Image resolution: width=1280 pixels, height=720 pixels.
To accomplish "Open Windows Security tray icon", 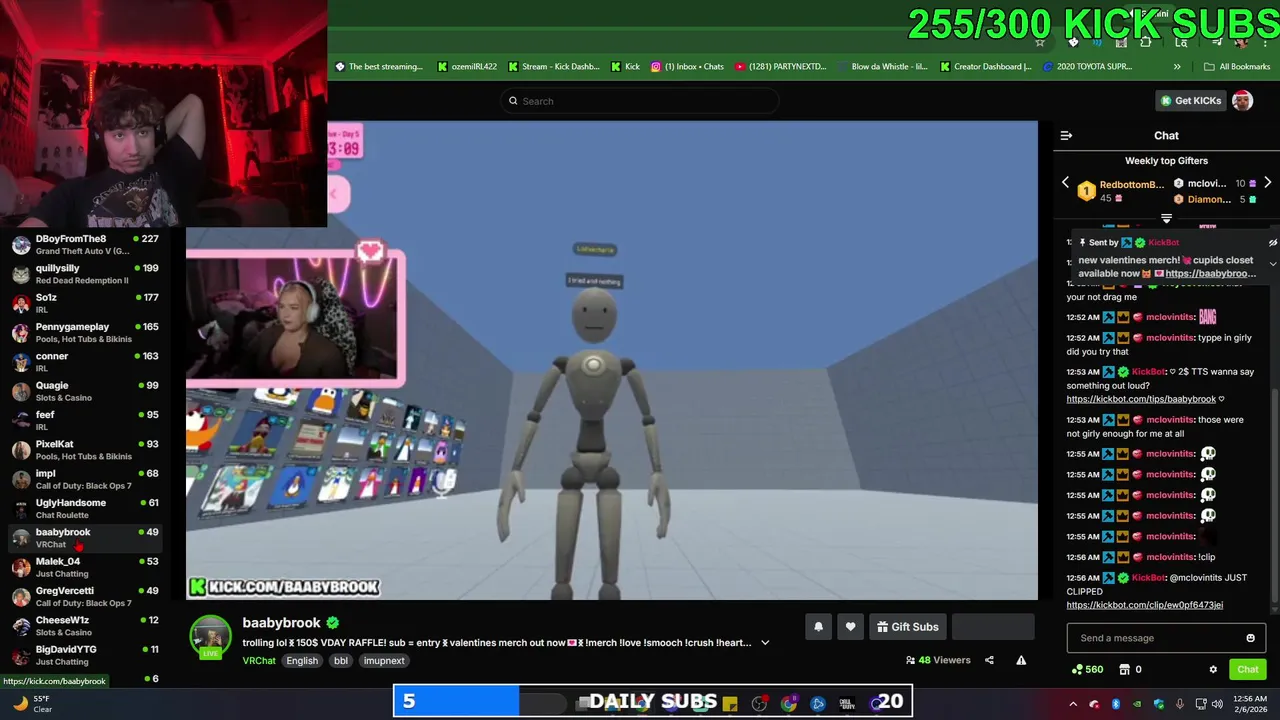I will pyautogui.click(x=1159, y=704).
